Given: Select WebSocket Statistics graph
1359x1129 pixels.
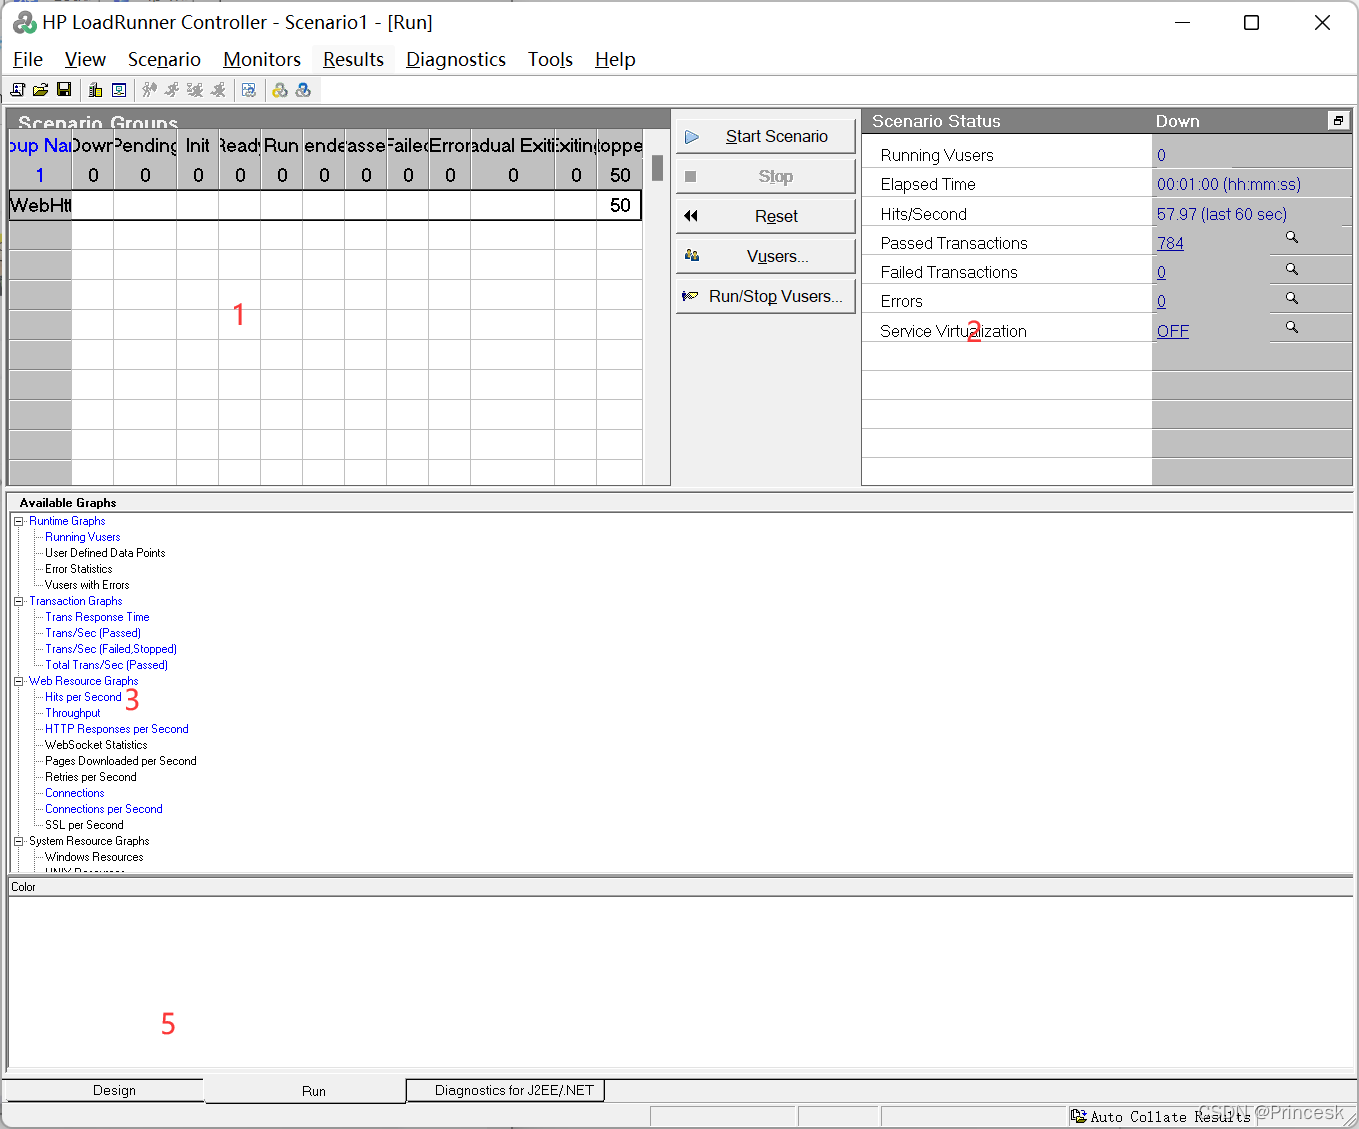Looking at the screenshot, I should pos(96,745).
